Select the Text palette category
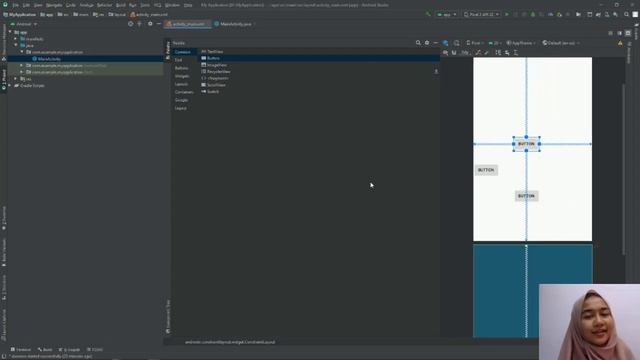640x360 pixels. 178,60
